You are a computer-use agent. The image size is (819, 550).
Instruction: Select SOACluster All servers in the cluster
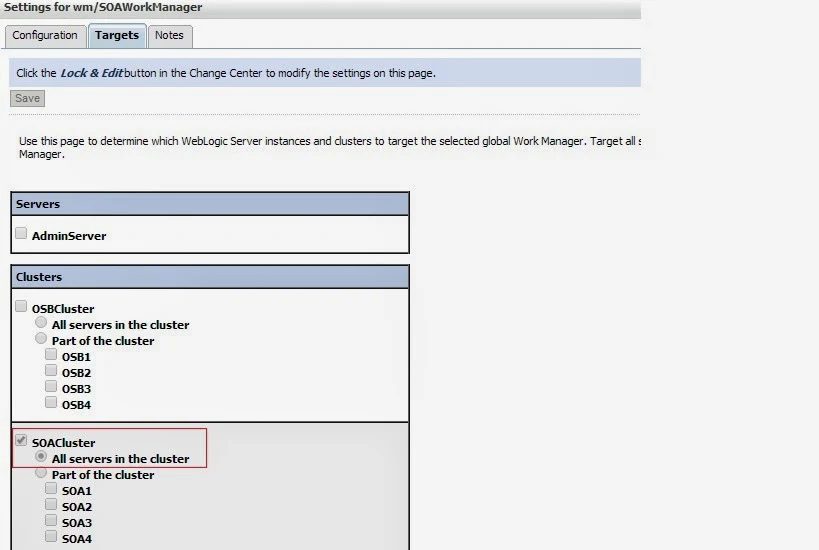(x=41, y=457)
